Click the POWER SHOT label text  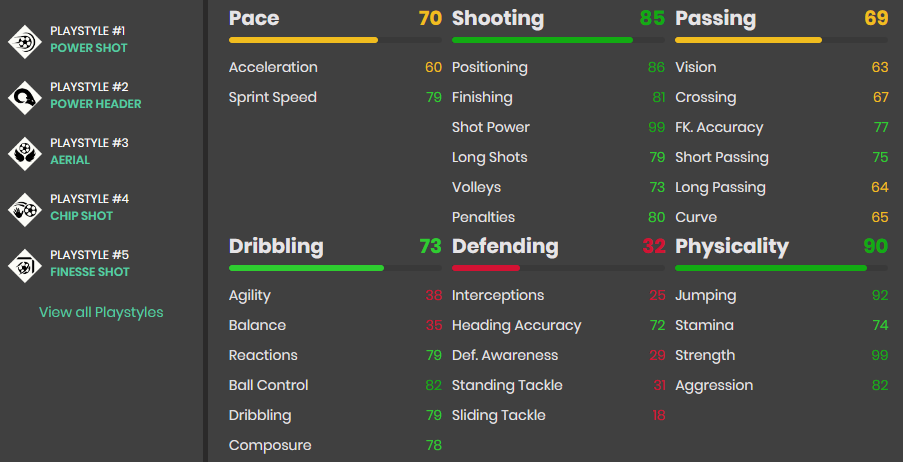tap(89, 48)
